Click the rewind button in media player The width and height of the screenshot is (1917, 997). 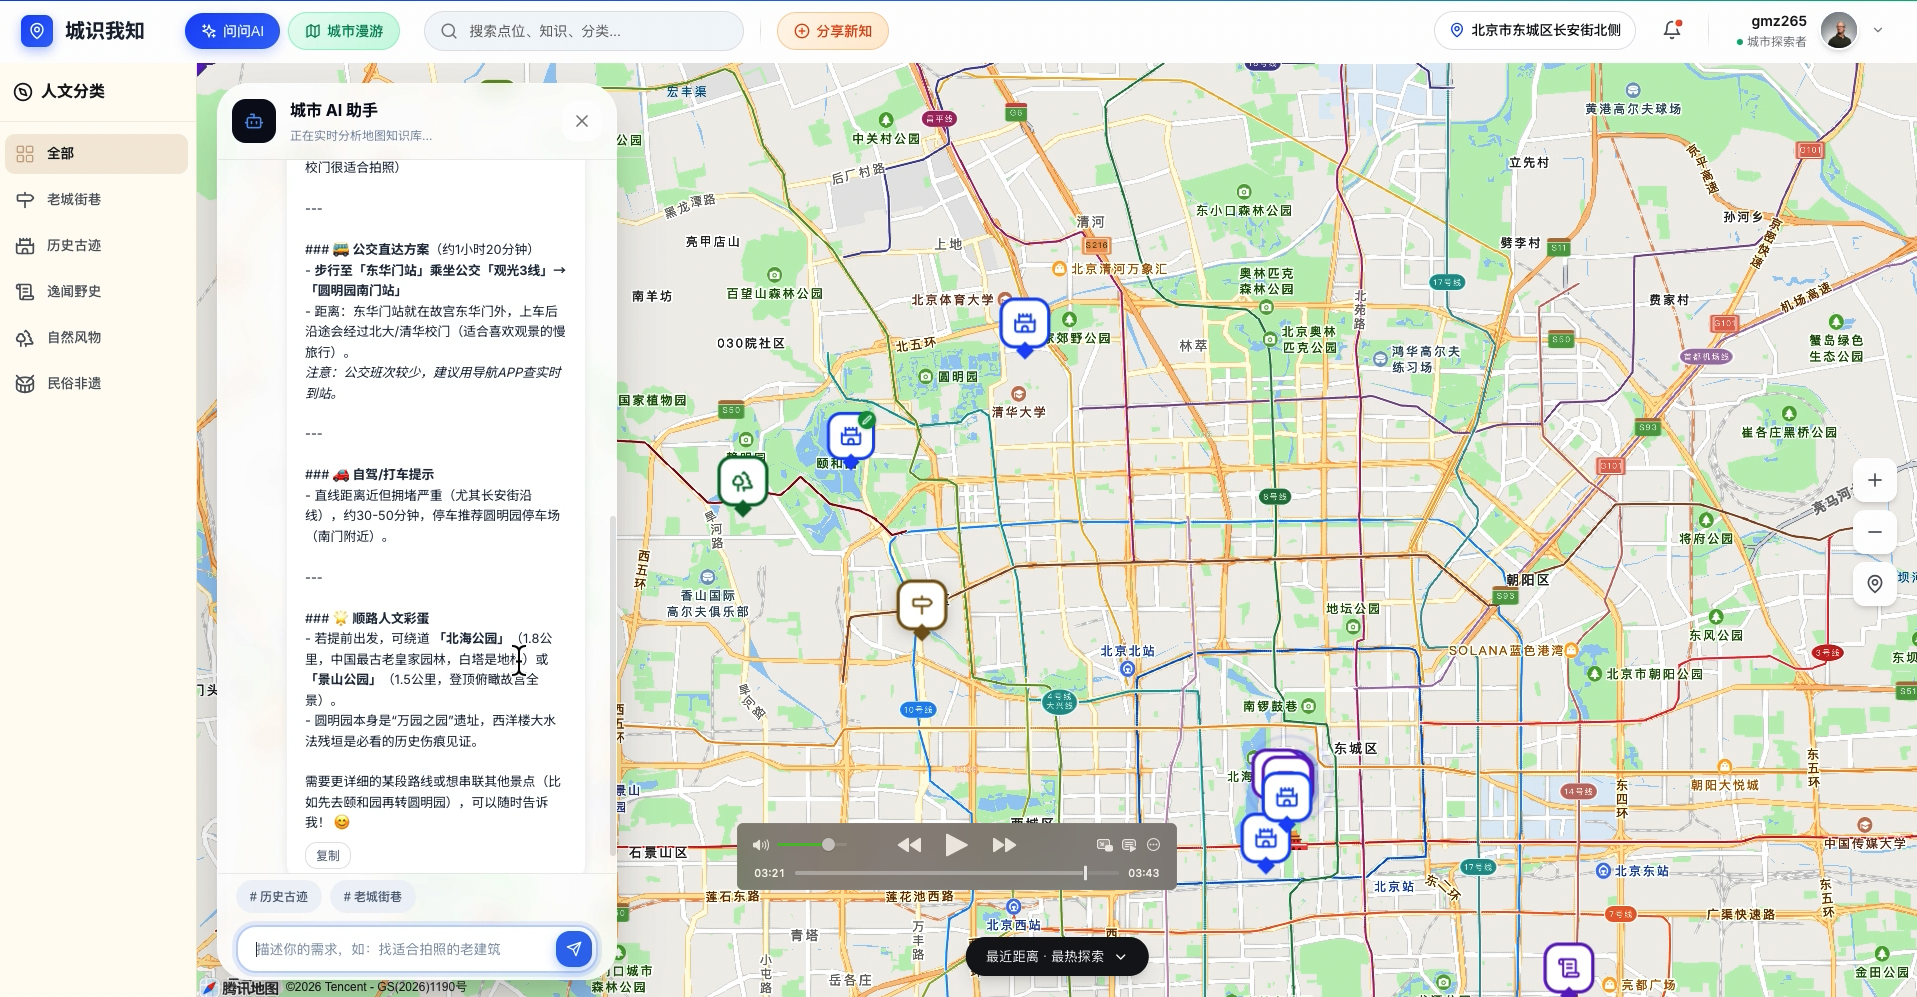click(x=909, y=845)
